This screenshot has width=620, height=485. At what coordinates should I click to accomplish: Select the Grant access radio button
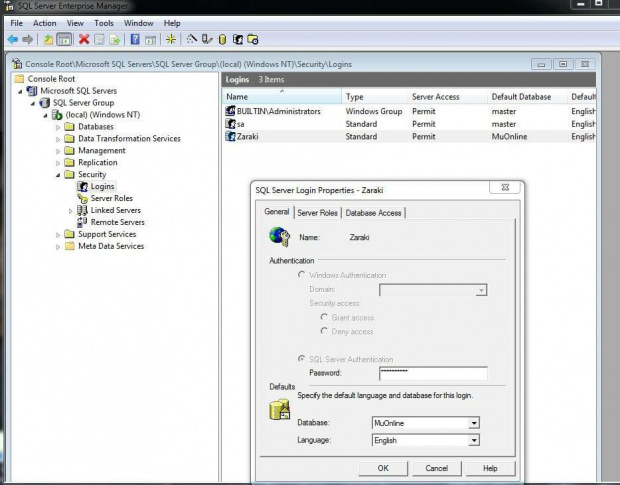(x=324, y=317)
